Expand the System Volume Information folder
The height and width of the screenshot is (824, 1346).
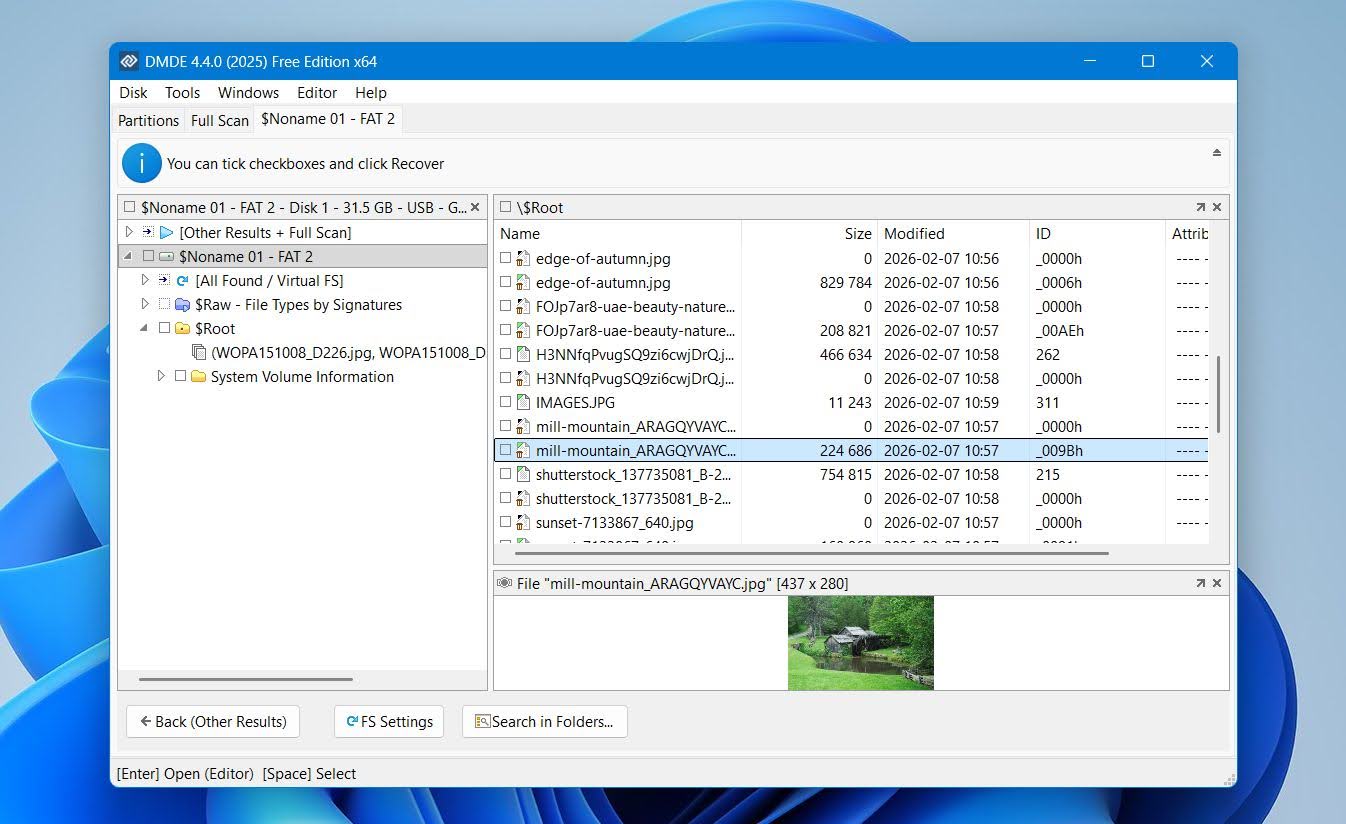(161, 377)
